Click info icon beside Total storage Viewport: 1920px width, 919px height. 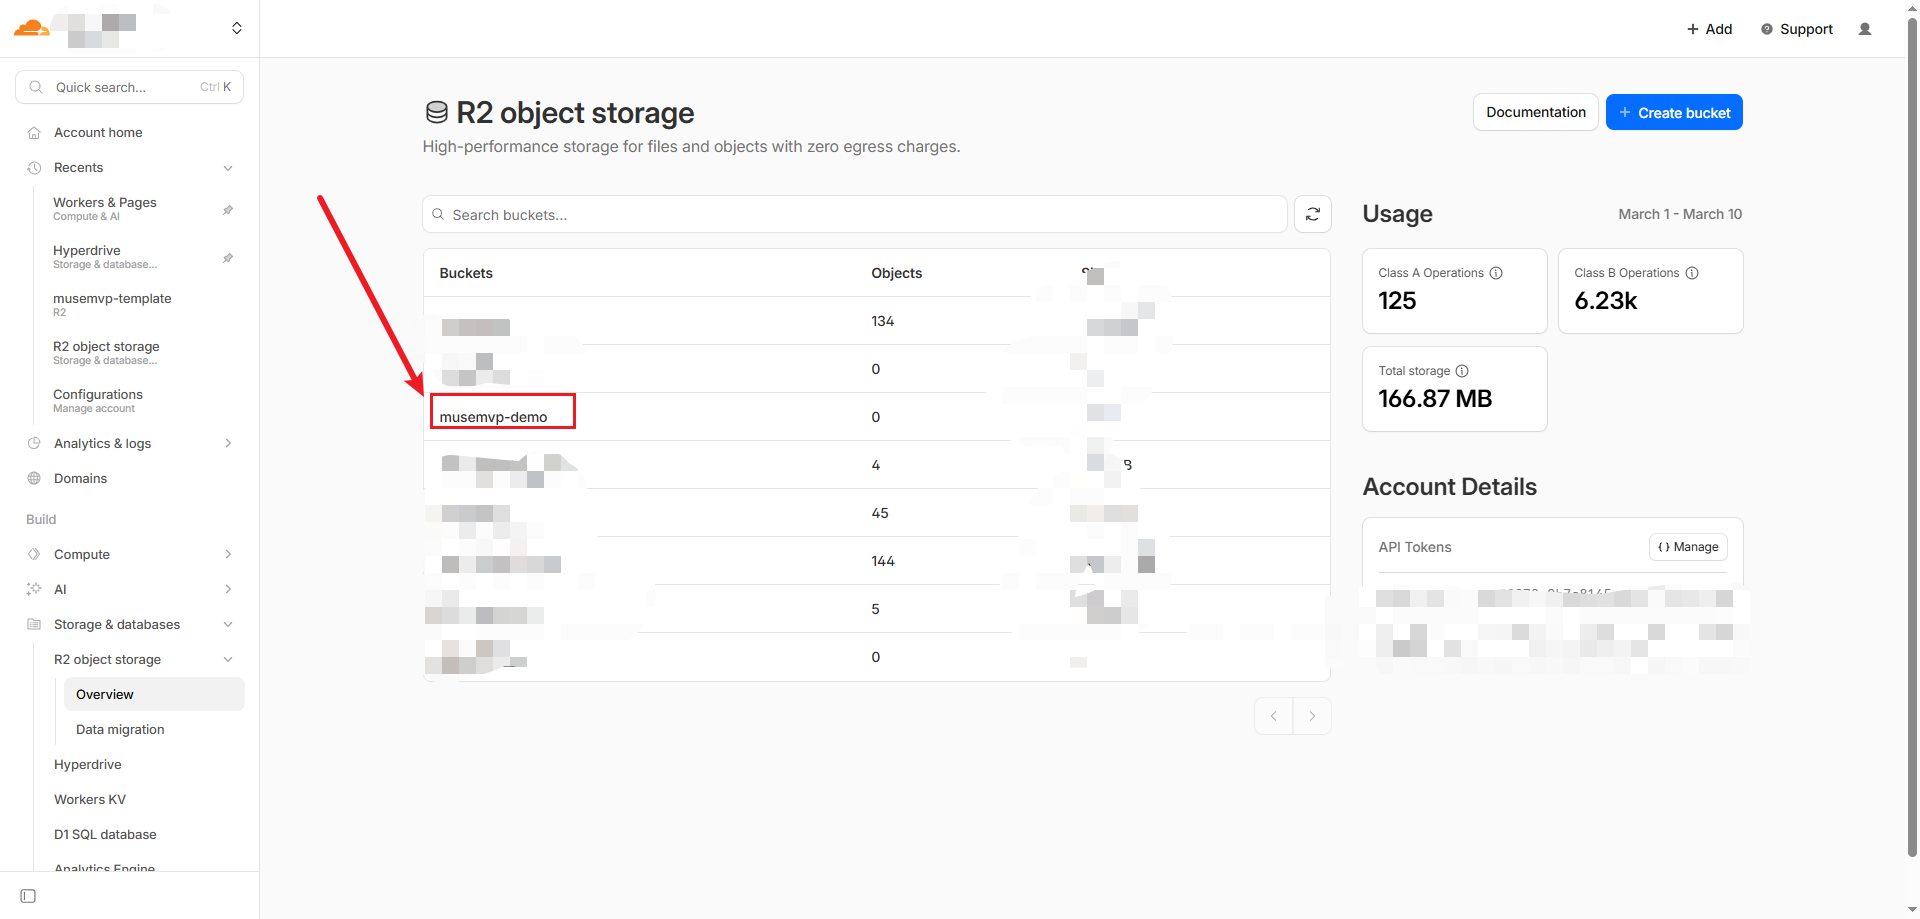pyautogui.click(x=1462, y=371)
